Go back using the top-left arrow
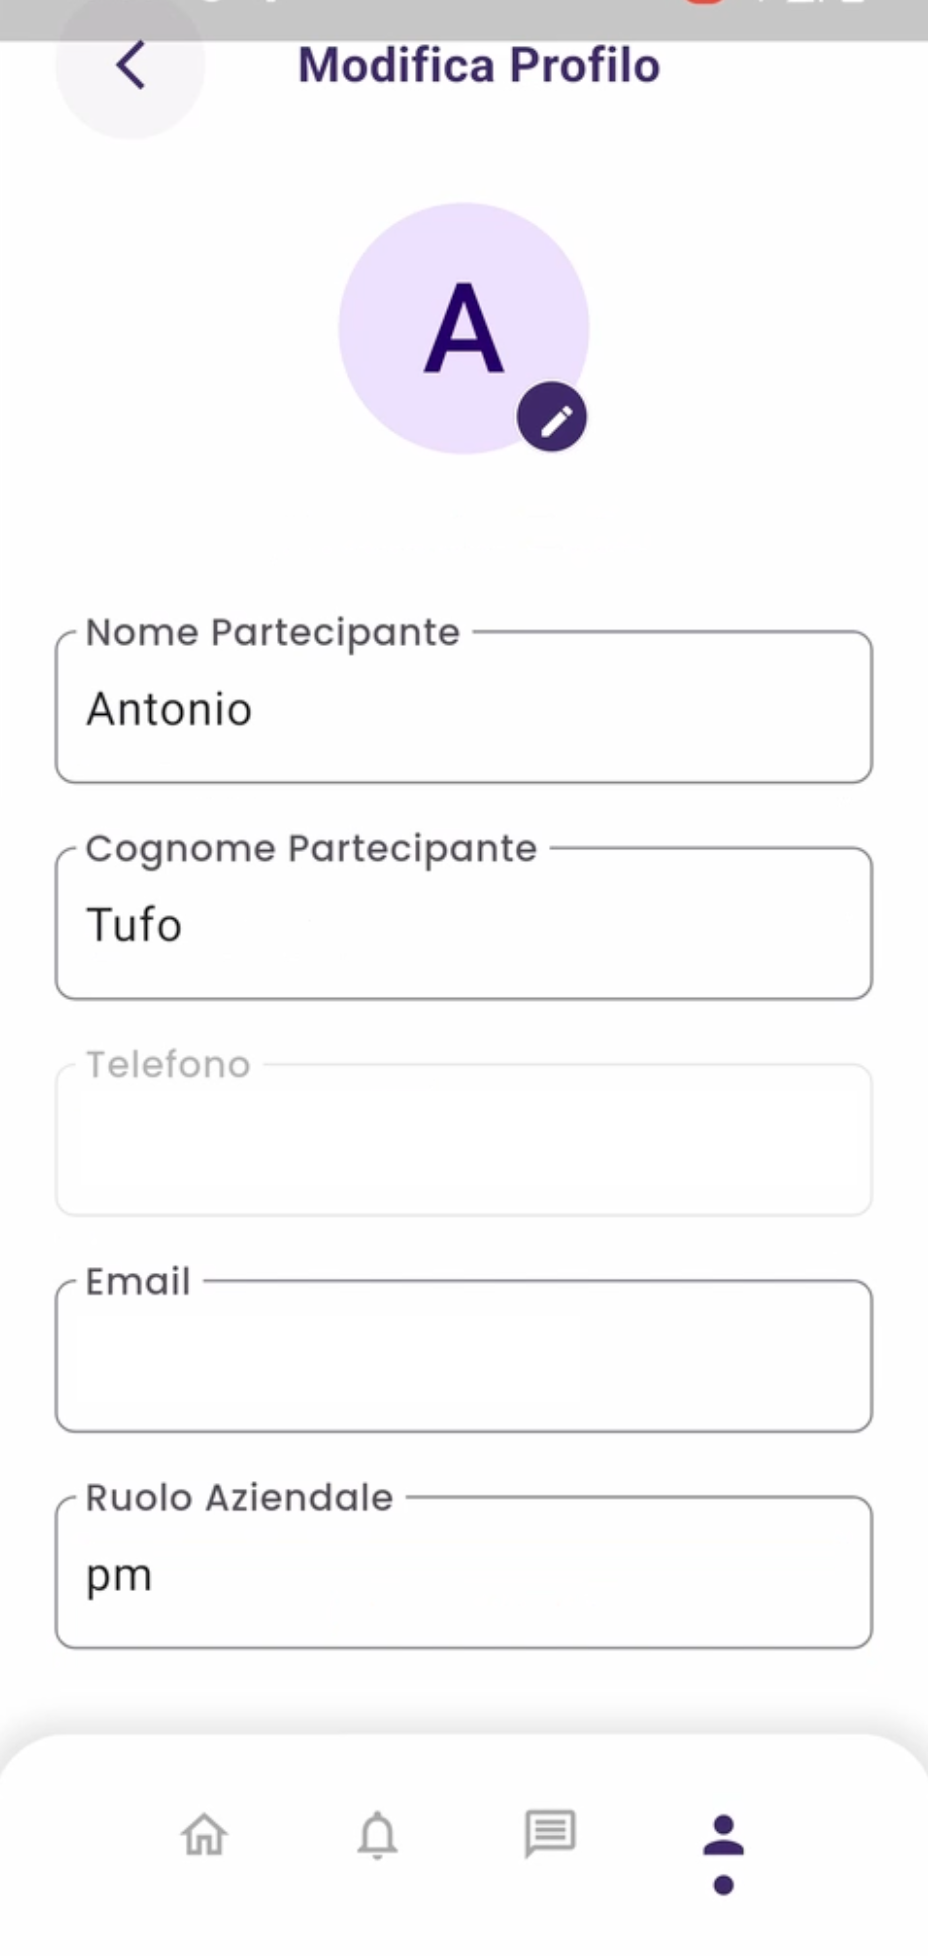This screenshot has width=928, height=1956. pyautogui.click(x=131, y=66)
